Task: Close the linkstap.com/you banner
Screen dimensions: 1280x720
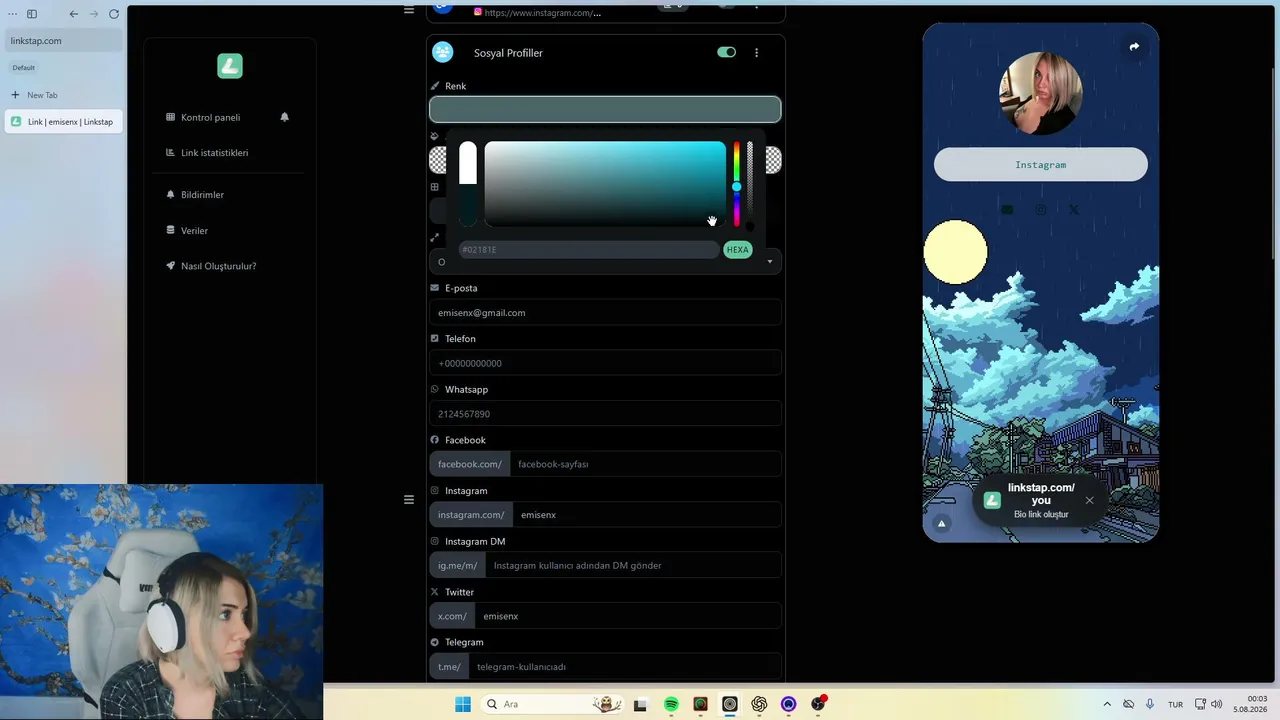Action: (x=1090, y=500)
